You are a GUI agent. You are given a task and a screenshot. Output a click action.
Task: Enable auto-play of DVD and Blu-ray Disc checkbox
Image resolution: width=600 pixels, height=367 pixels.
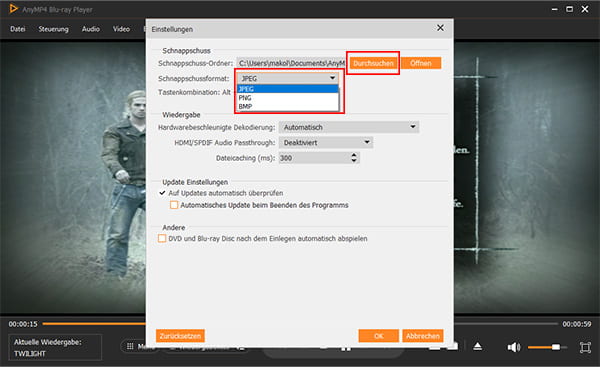coord(162,238)
